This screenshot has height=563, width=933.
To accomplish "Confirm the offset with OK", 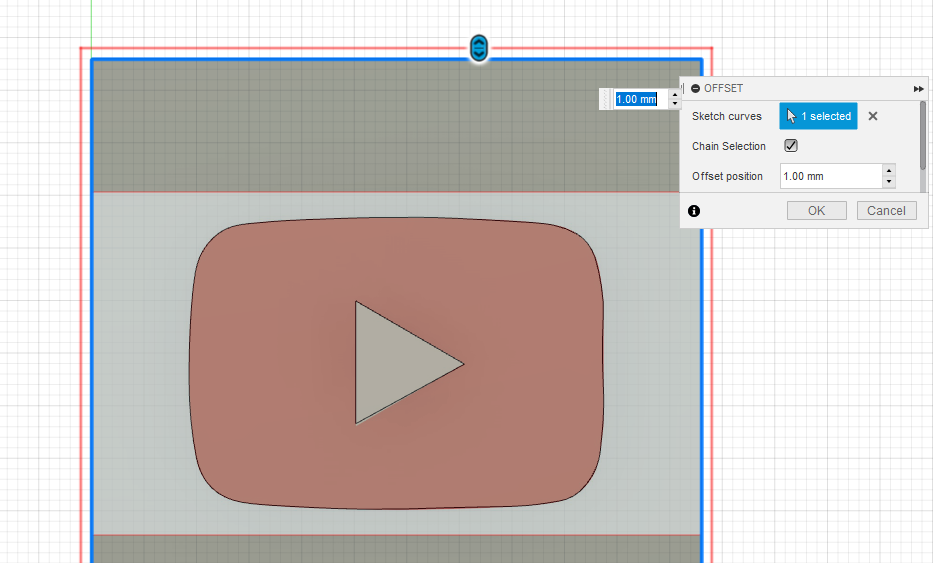I will [x=816, y=210].
